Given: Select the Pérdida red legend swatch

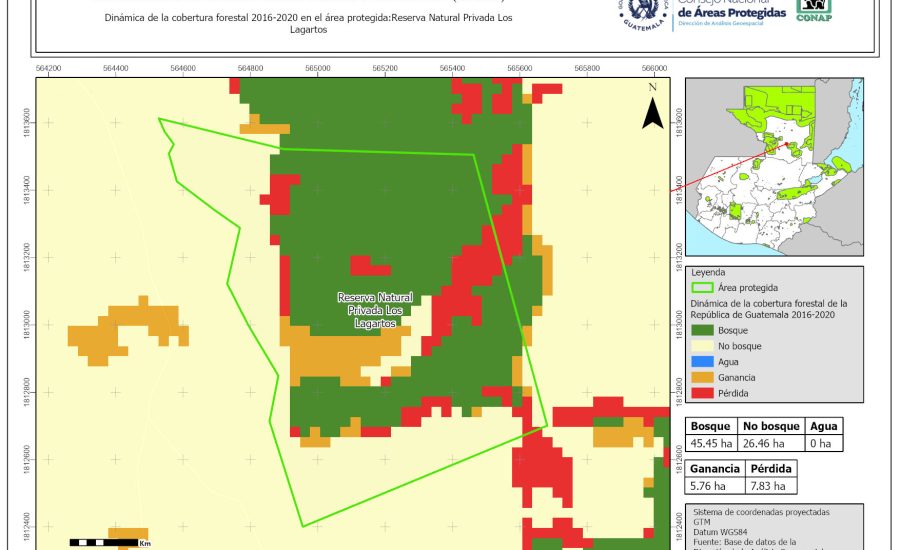Looking at the screenshot, I should click(x=702, y=393).
